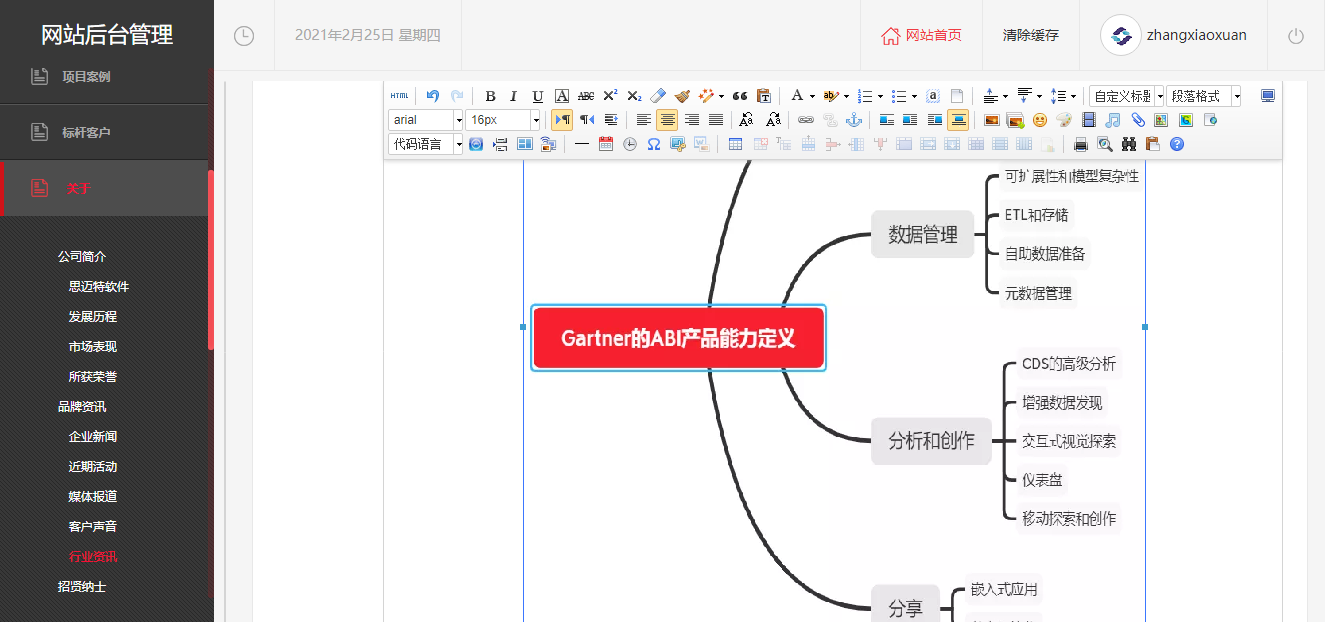Open the emoticon smiley picker
Image resolution: width=1326 pixels, height=623 pixels.
(x=1040, y=120)
